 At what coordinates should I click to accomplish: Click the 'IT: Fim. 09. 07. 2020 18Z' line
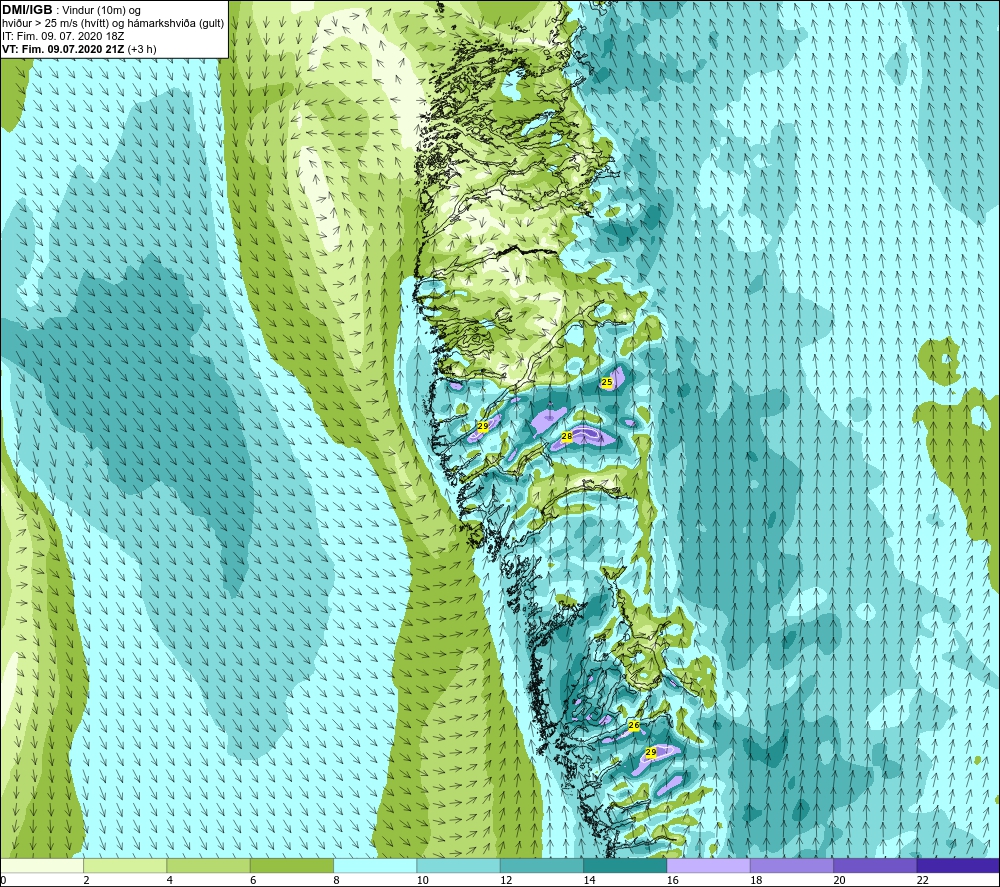pyautogui.click(x=63, y=36)
